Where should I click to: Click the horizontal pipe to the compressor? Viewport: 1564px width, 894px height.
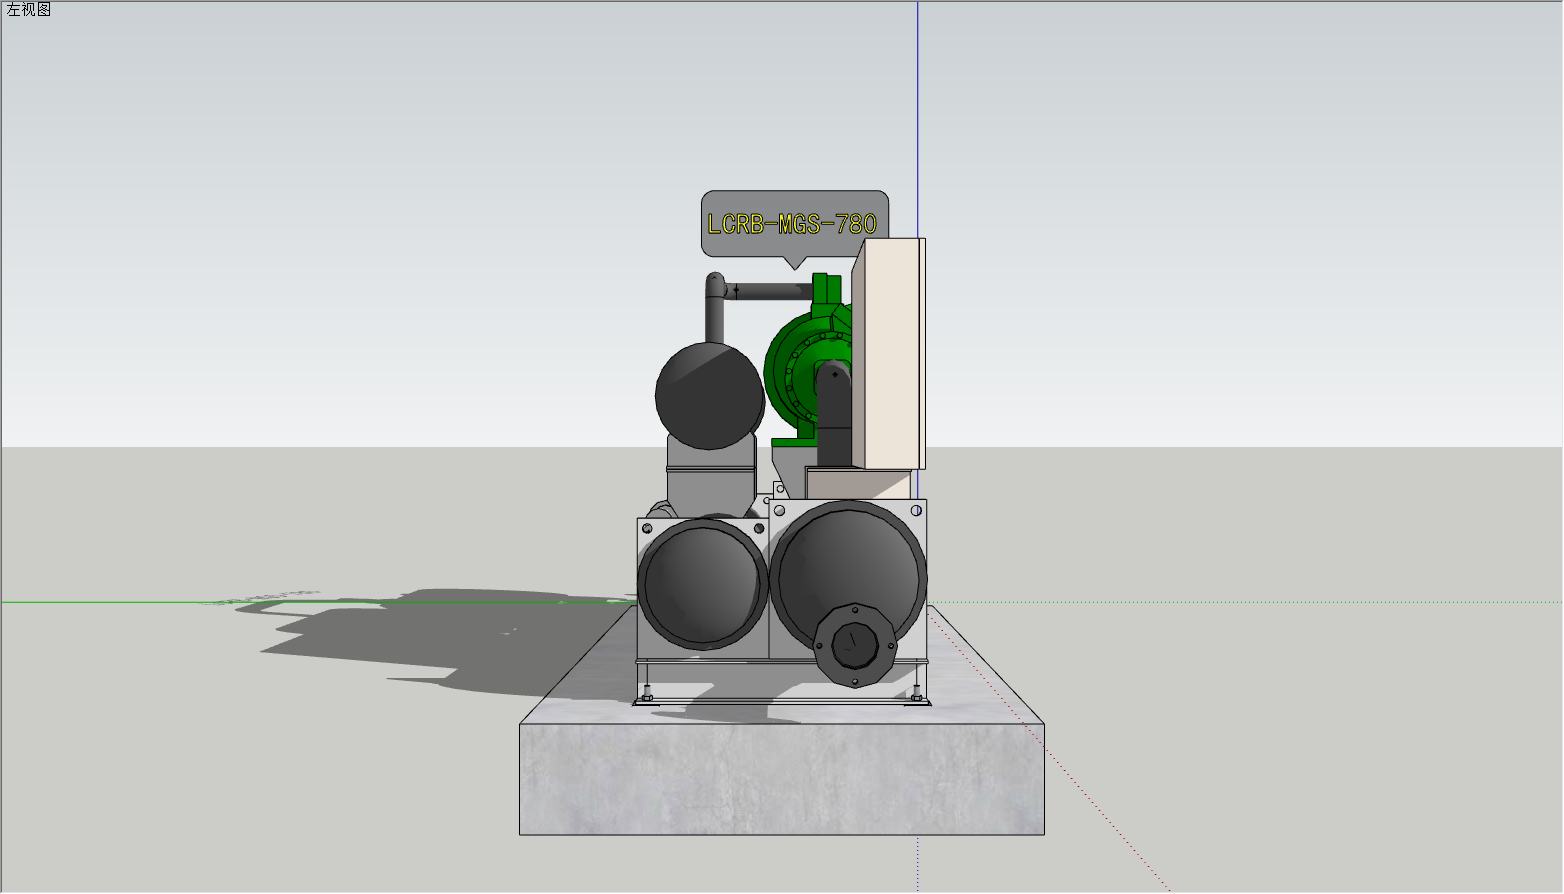coord(772,291)
